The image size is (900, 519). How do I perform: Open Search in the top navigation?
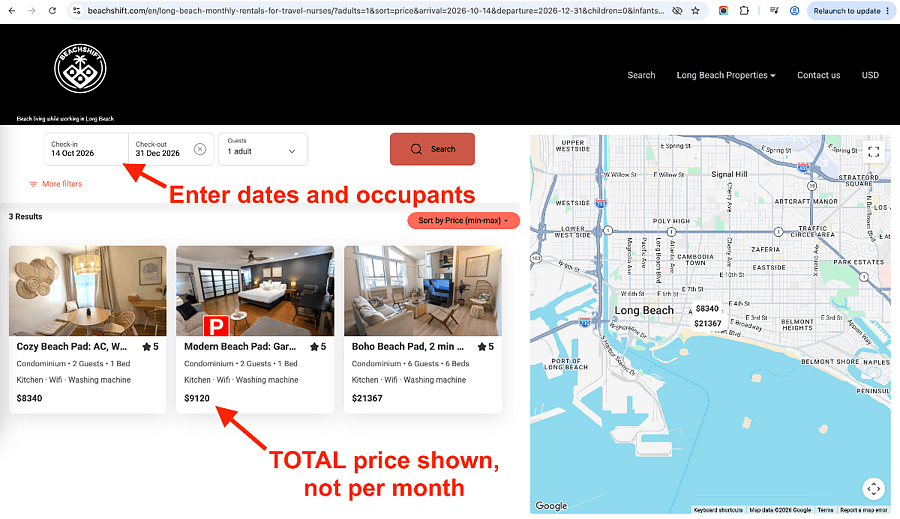pyautogui.click(x=641, y=75)
